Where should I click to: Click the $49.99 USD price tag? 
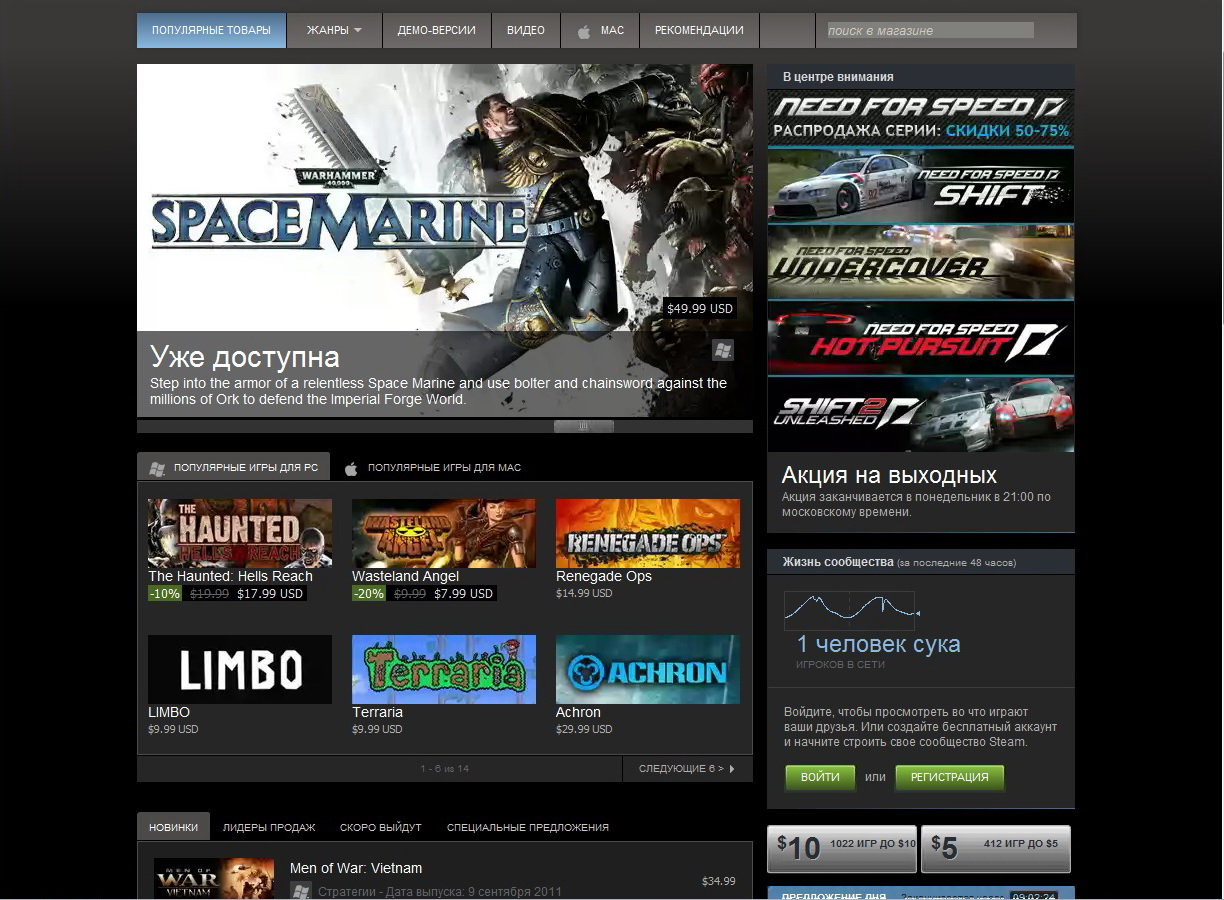pos(700,308)
